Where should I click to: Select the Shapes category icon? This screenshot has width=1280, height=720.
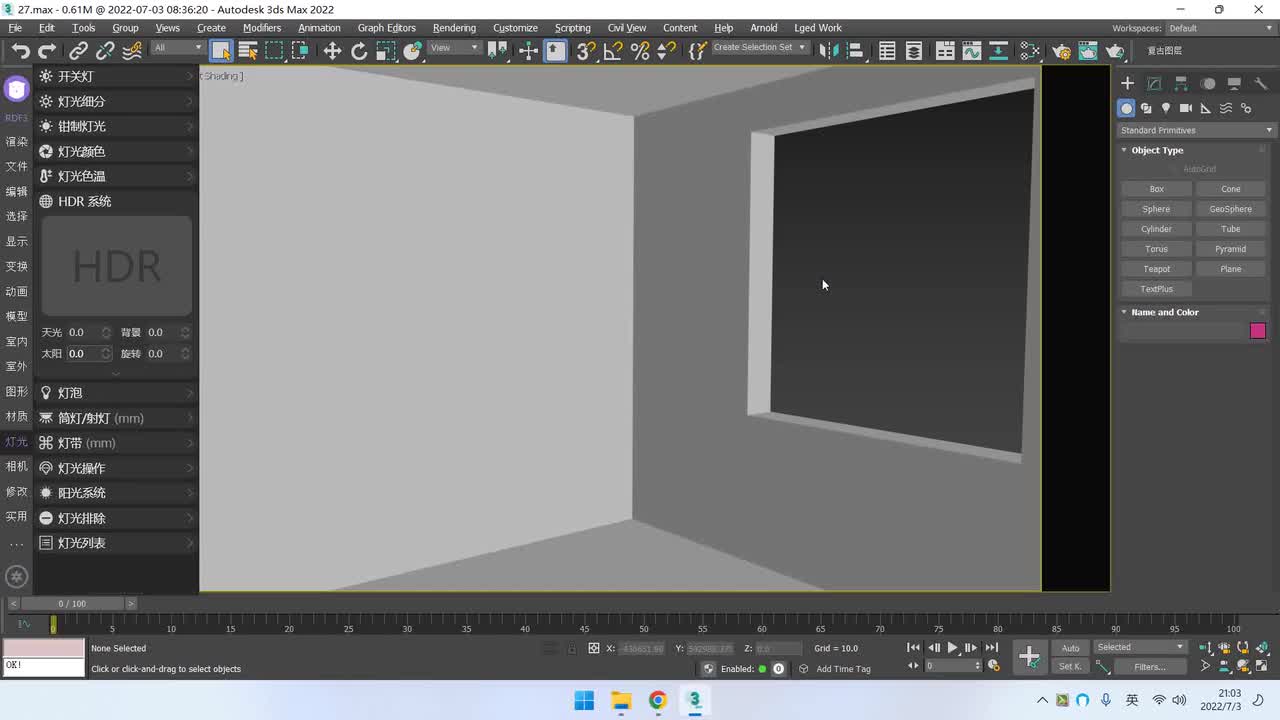point(1146,108)
